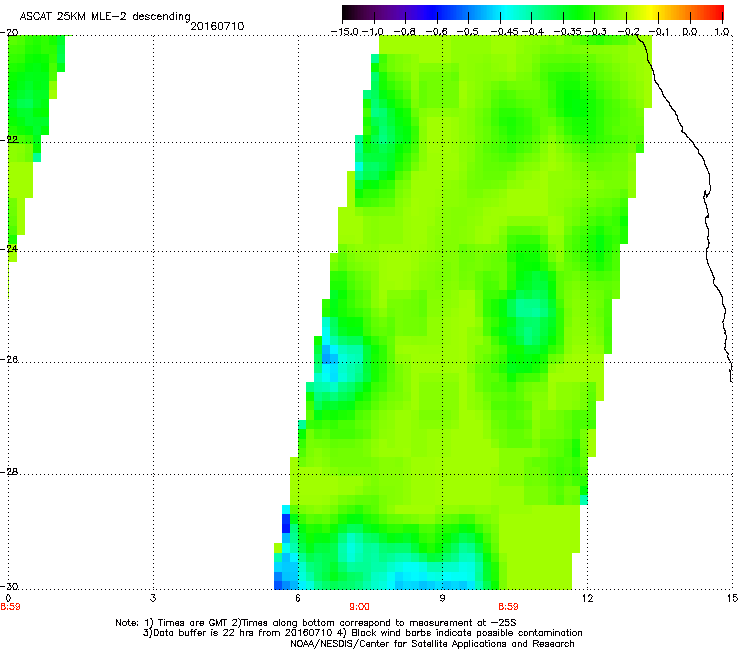Click the red '8:59' time under longitude 0

pyautogui.click(x=10, y=607)
